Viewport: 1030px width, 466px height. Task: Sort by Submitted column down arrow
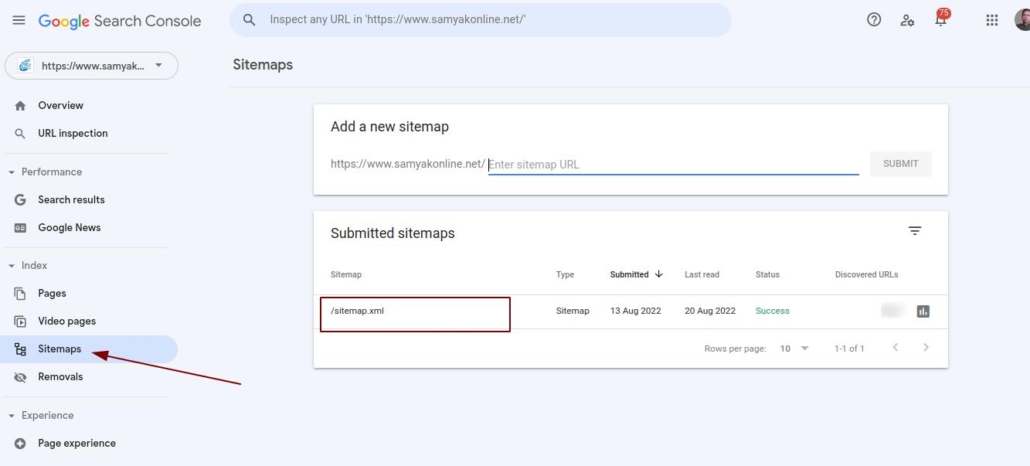[659, 274]
